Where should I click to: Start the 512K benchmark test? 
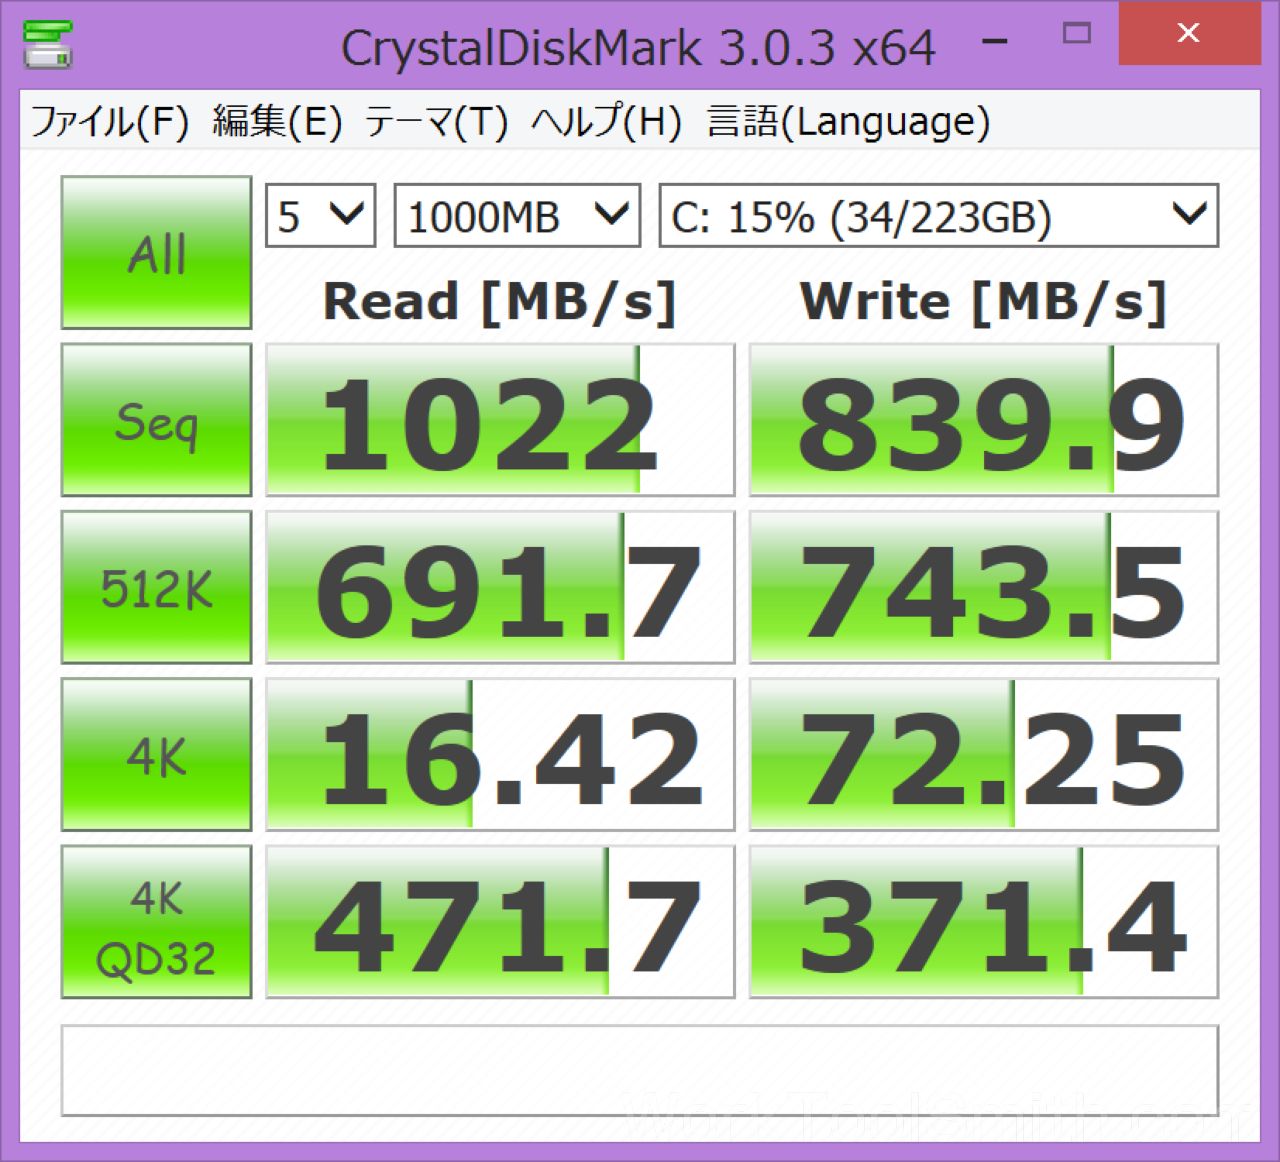click(x=156, y=587)
